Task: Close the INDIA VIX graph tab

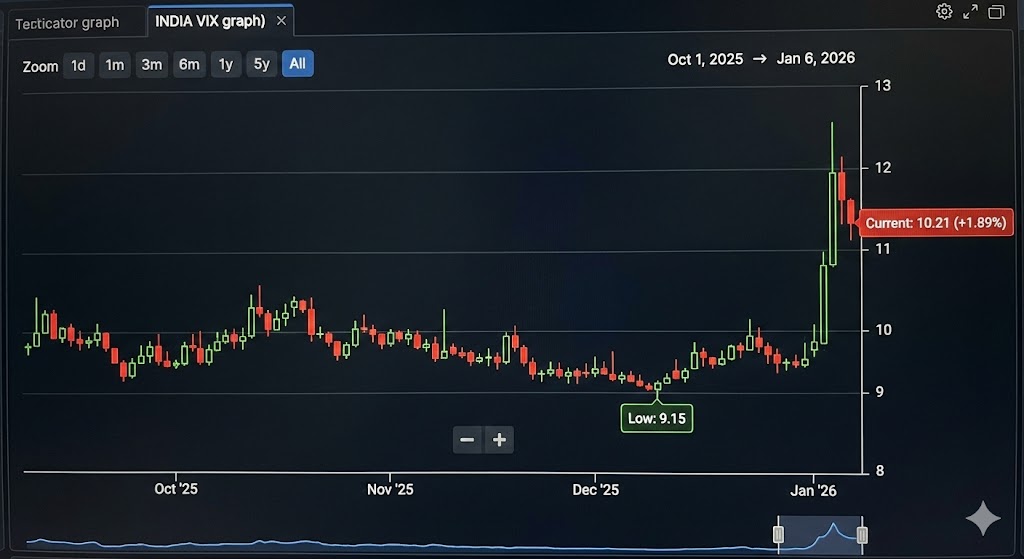Action: click(281, 21)
